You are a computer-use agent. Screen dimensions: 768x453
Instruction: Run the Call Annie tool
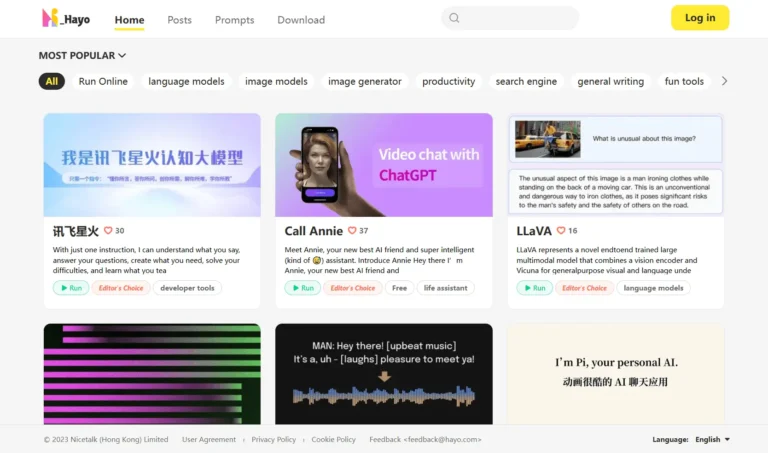pos(303,288)
